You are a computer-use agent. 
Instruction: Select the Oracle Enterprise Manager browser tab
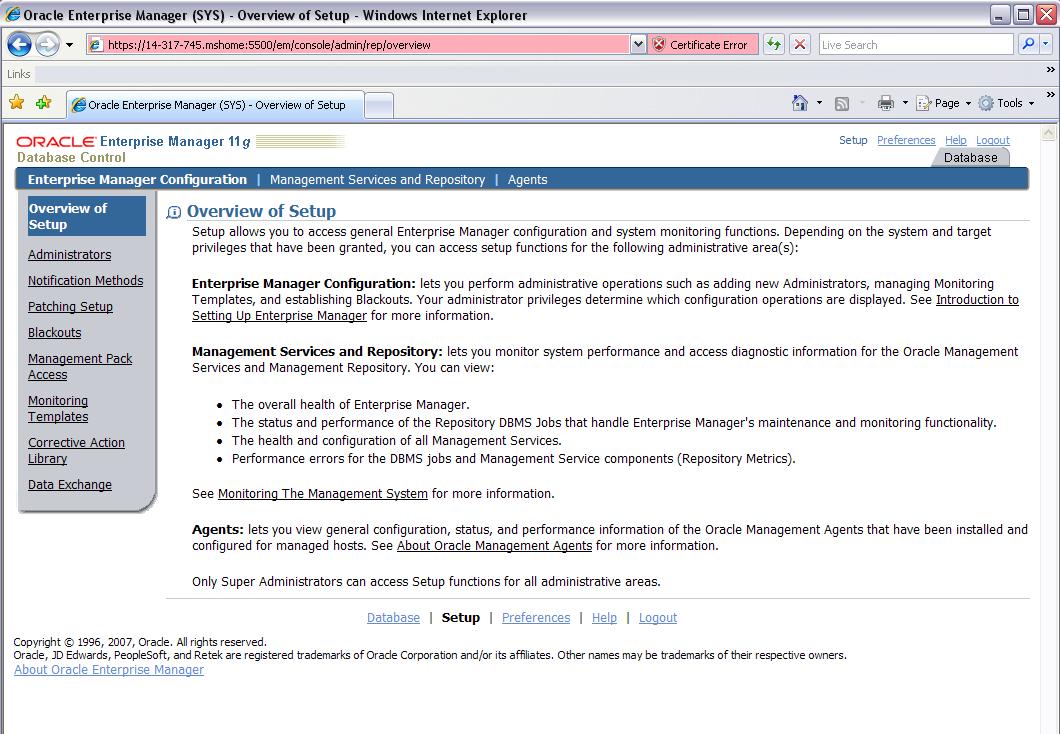coord(215,105)
